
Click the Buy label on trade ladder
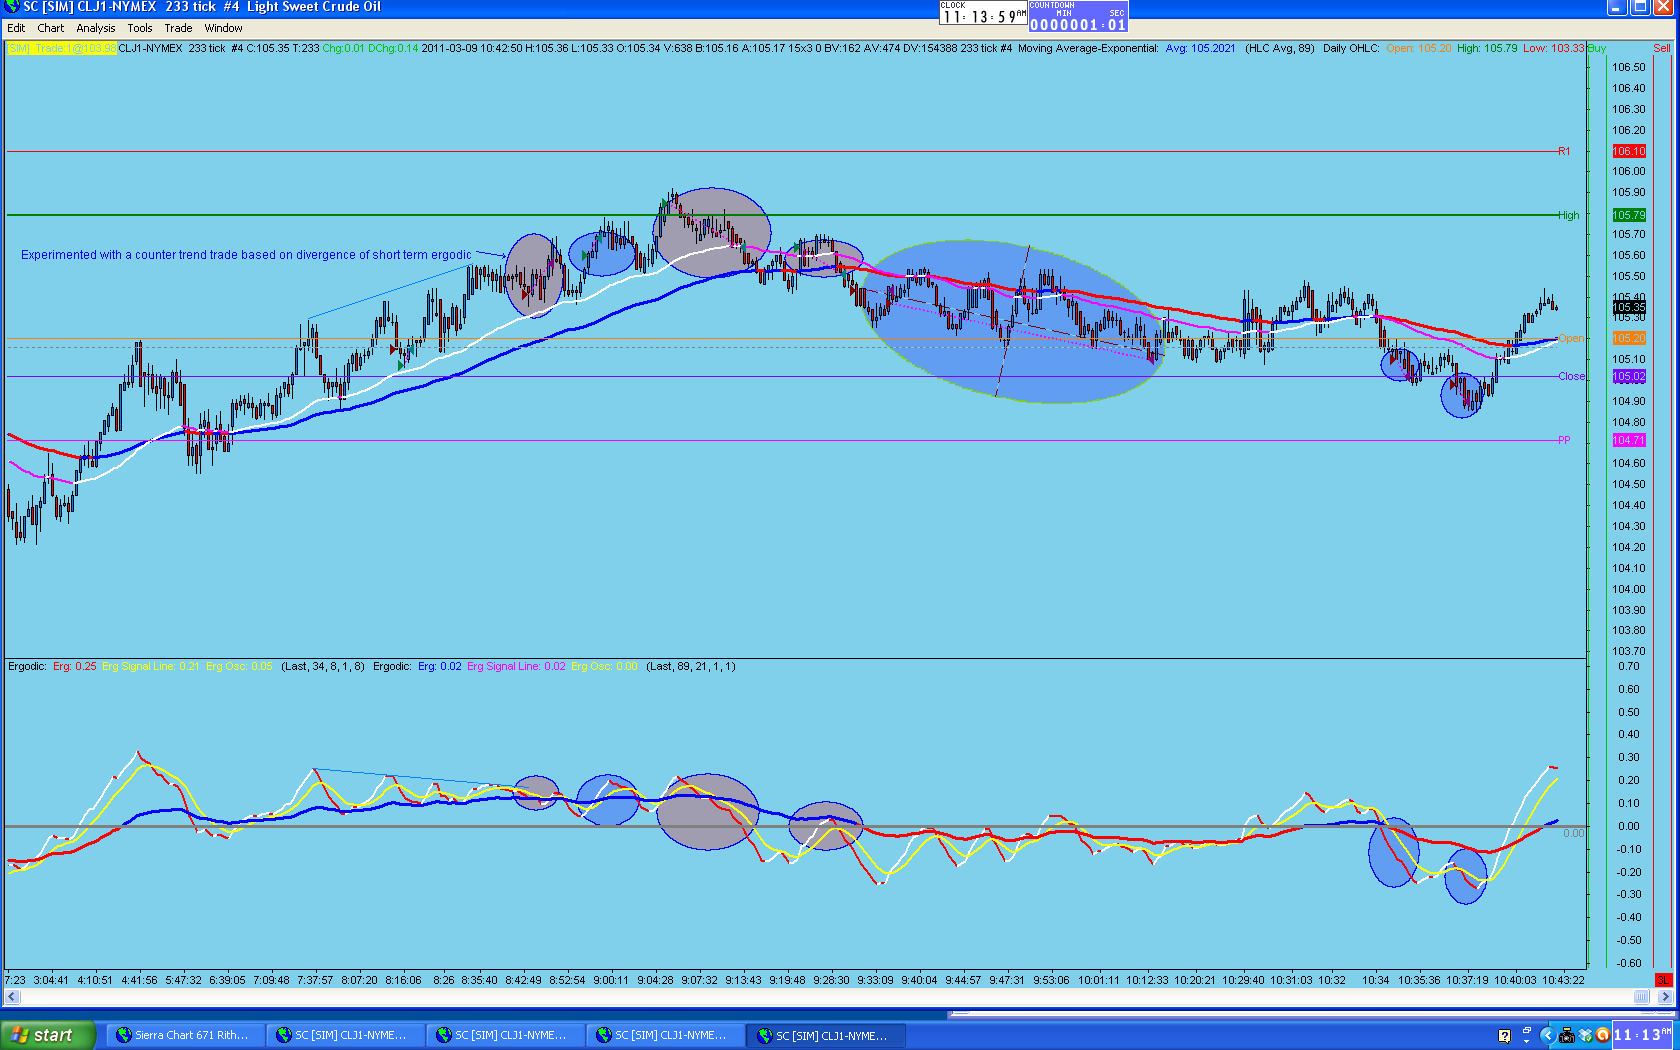tap(1597, 48)
